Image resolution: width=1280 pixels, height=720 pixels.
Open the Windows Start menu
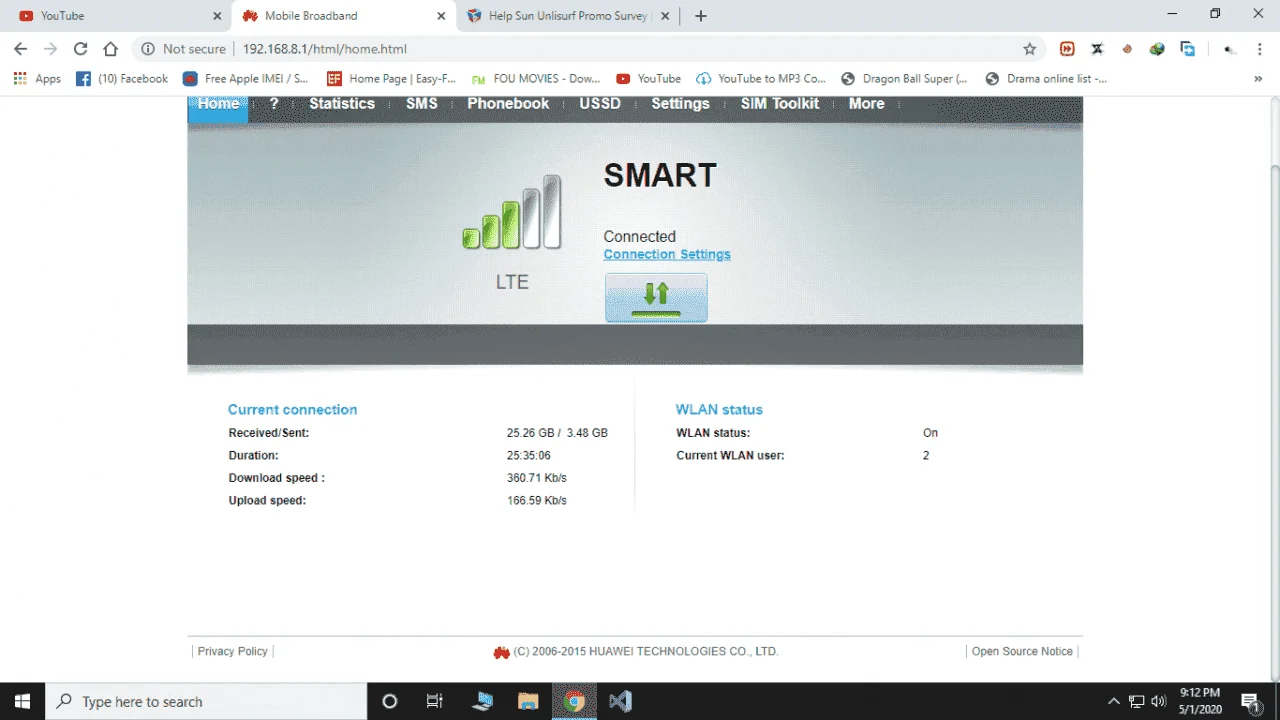(x=22, y=701)
